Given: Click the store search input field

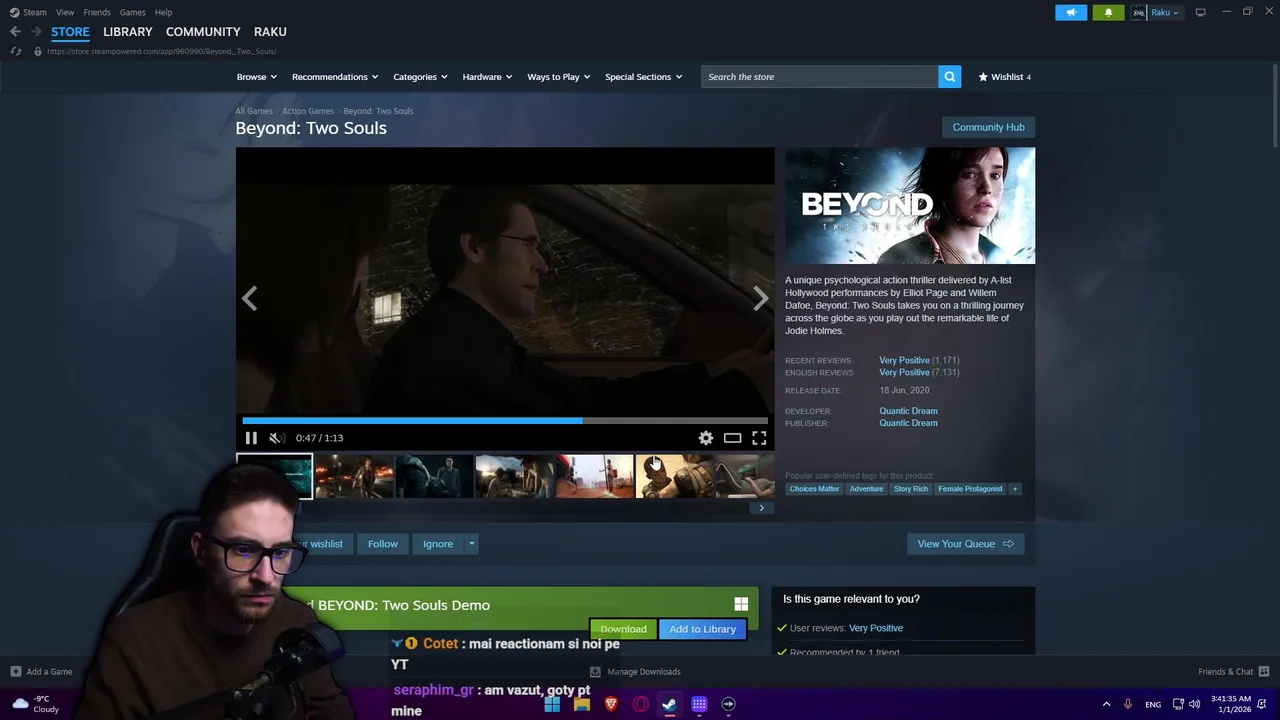Looking at the screenshot, I should tap(820, 77).
